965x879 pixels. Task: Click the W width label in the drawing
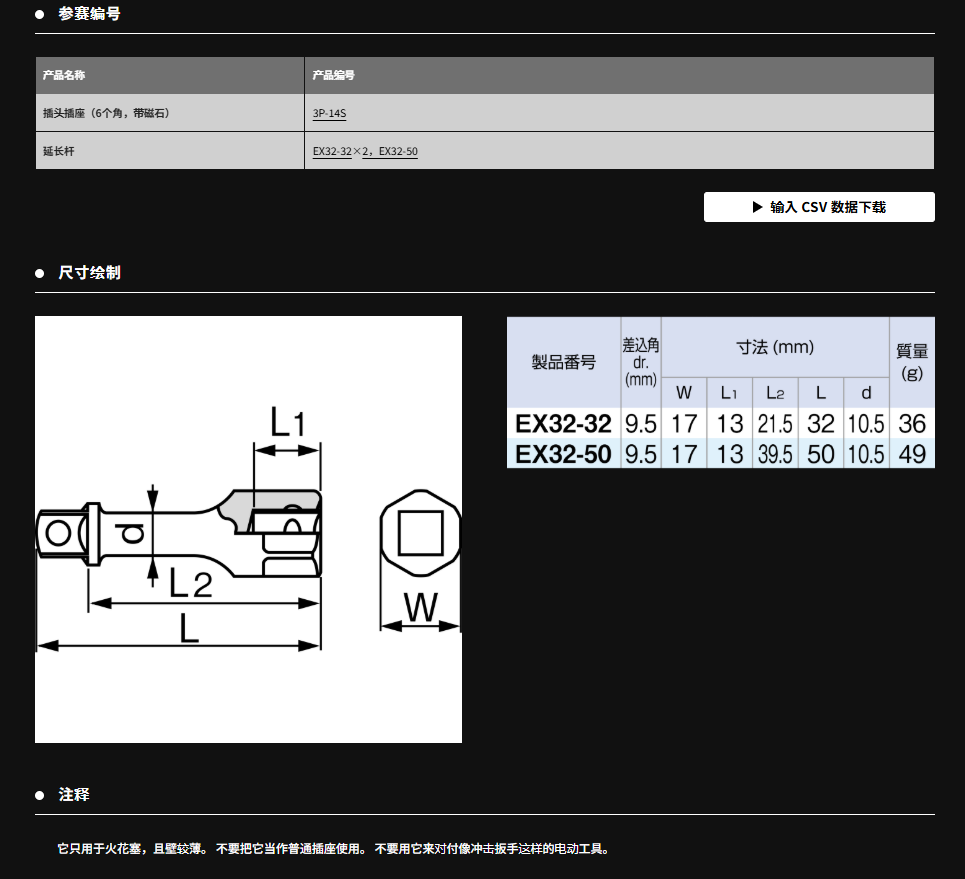tap(421, 606)
